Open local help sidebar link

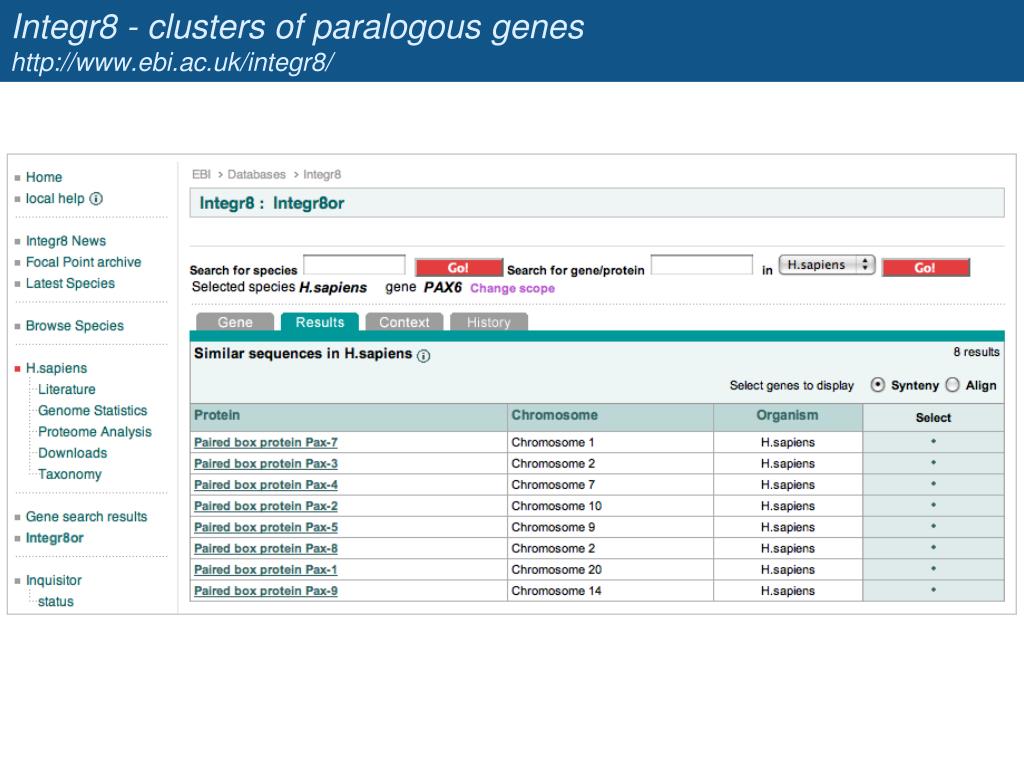tap(55, 199)
